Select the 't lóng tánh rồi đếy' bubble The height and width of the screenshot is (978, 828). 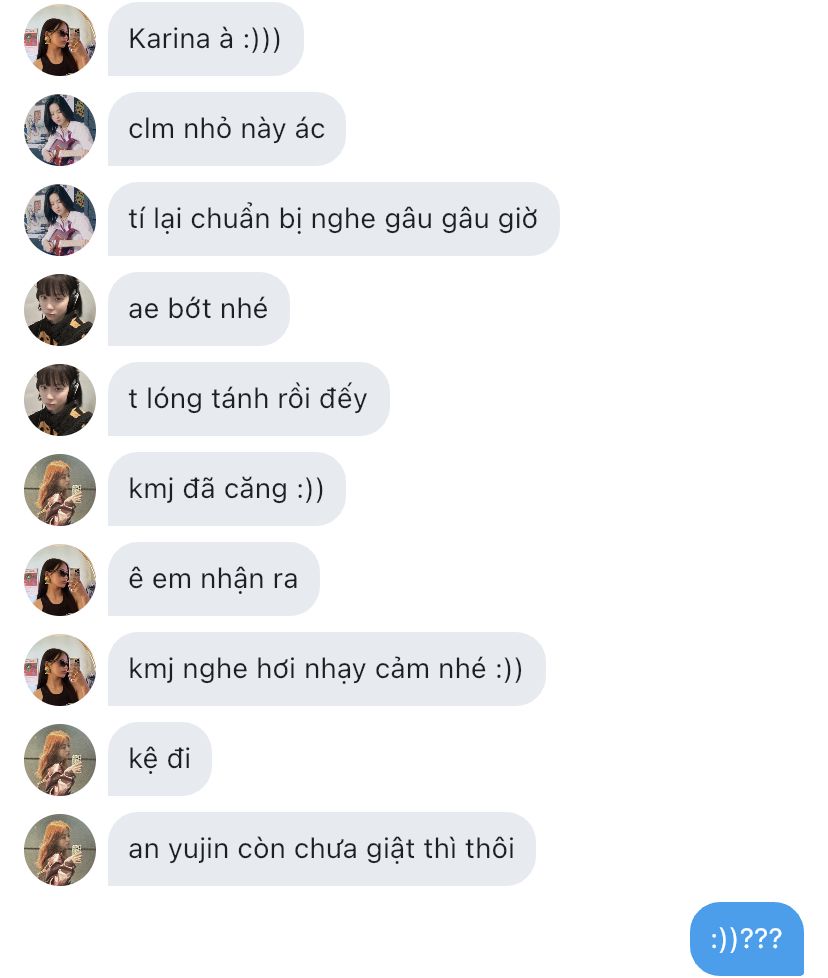(x=249, y=399)
